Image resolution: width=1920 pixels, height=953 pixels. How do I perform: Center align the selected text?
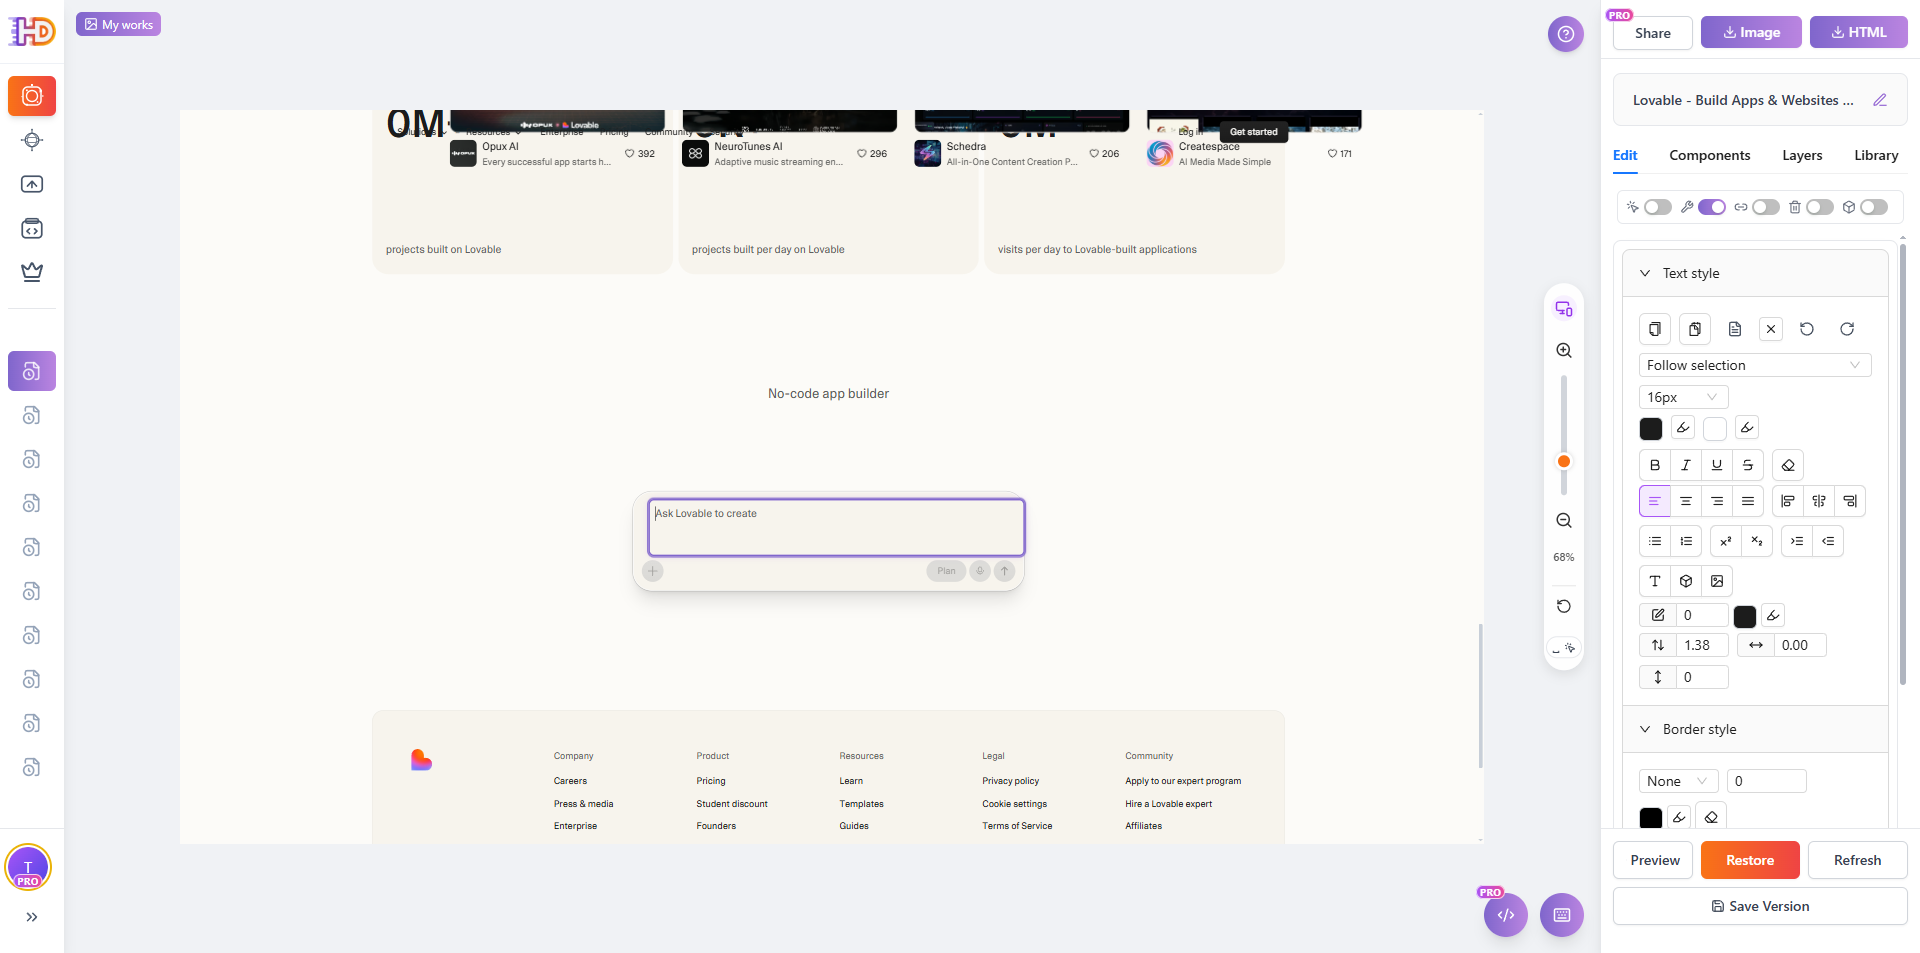[x=1686, y=501]
